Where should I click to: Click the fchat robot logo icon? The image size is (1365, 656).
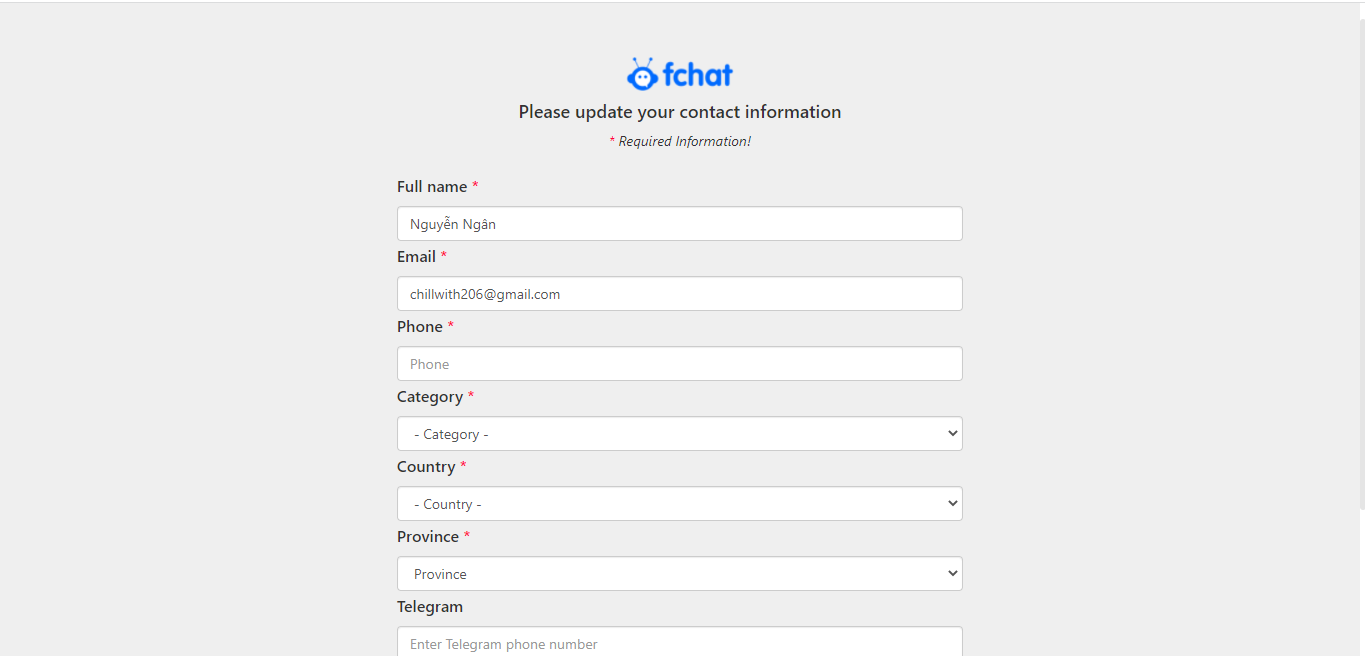[x=643, y=75]
